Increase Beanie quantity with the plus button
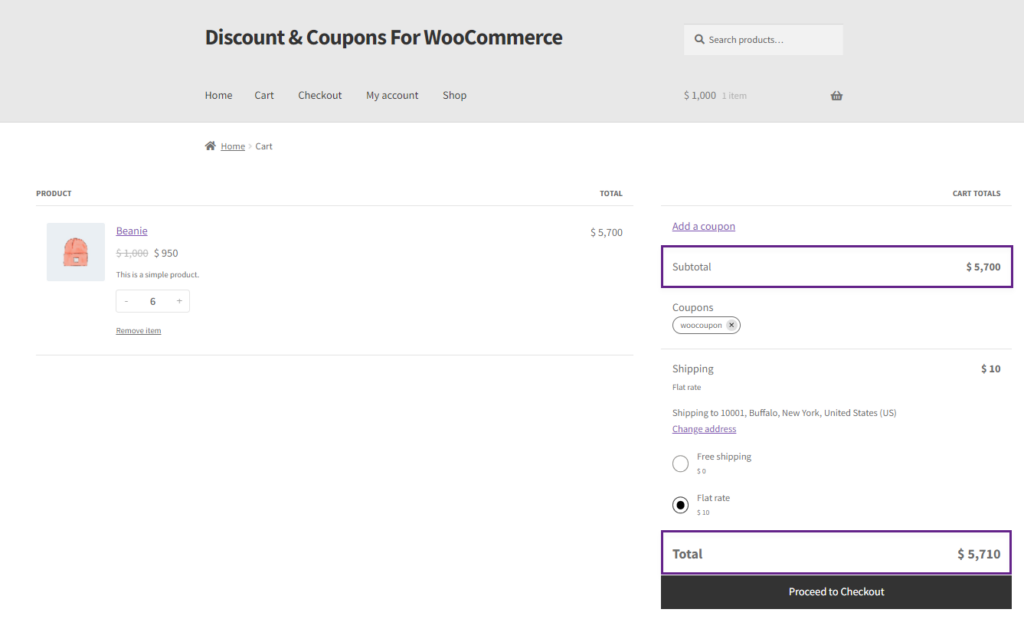Viewport: 1024px width, 642px height. pyautogui.click(x=179, y=301)
